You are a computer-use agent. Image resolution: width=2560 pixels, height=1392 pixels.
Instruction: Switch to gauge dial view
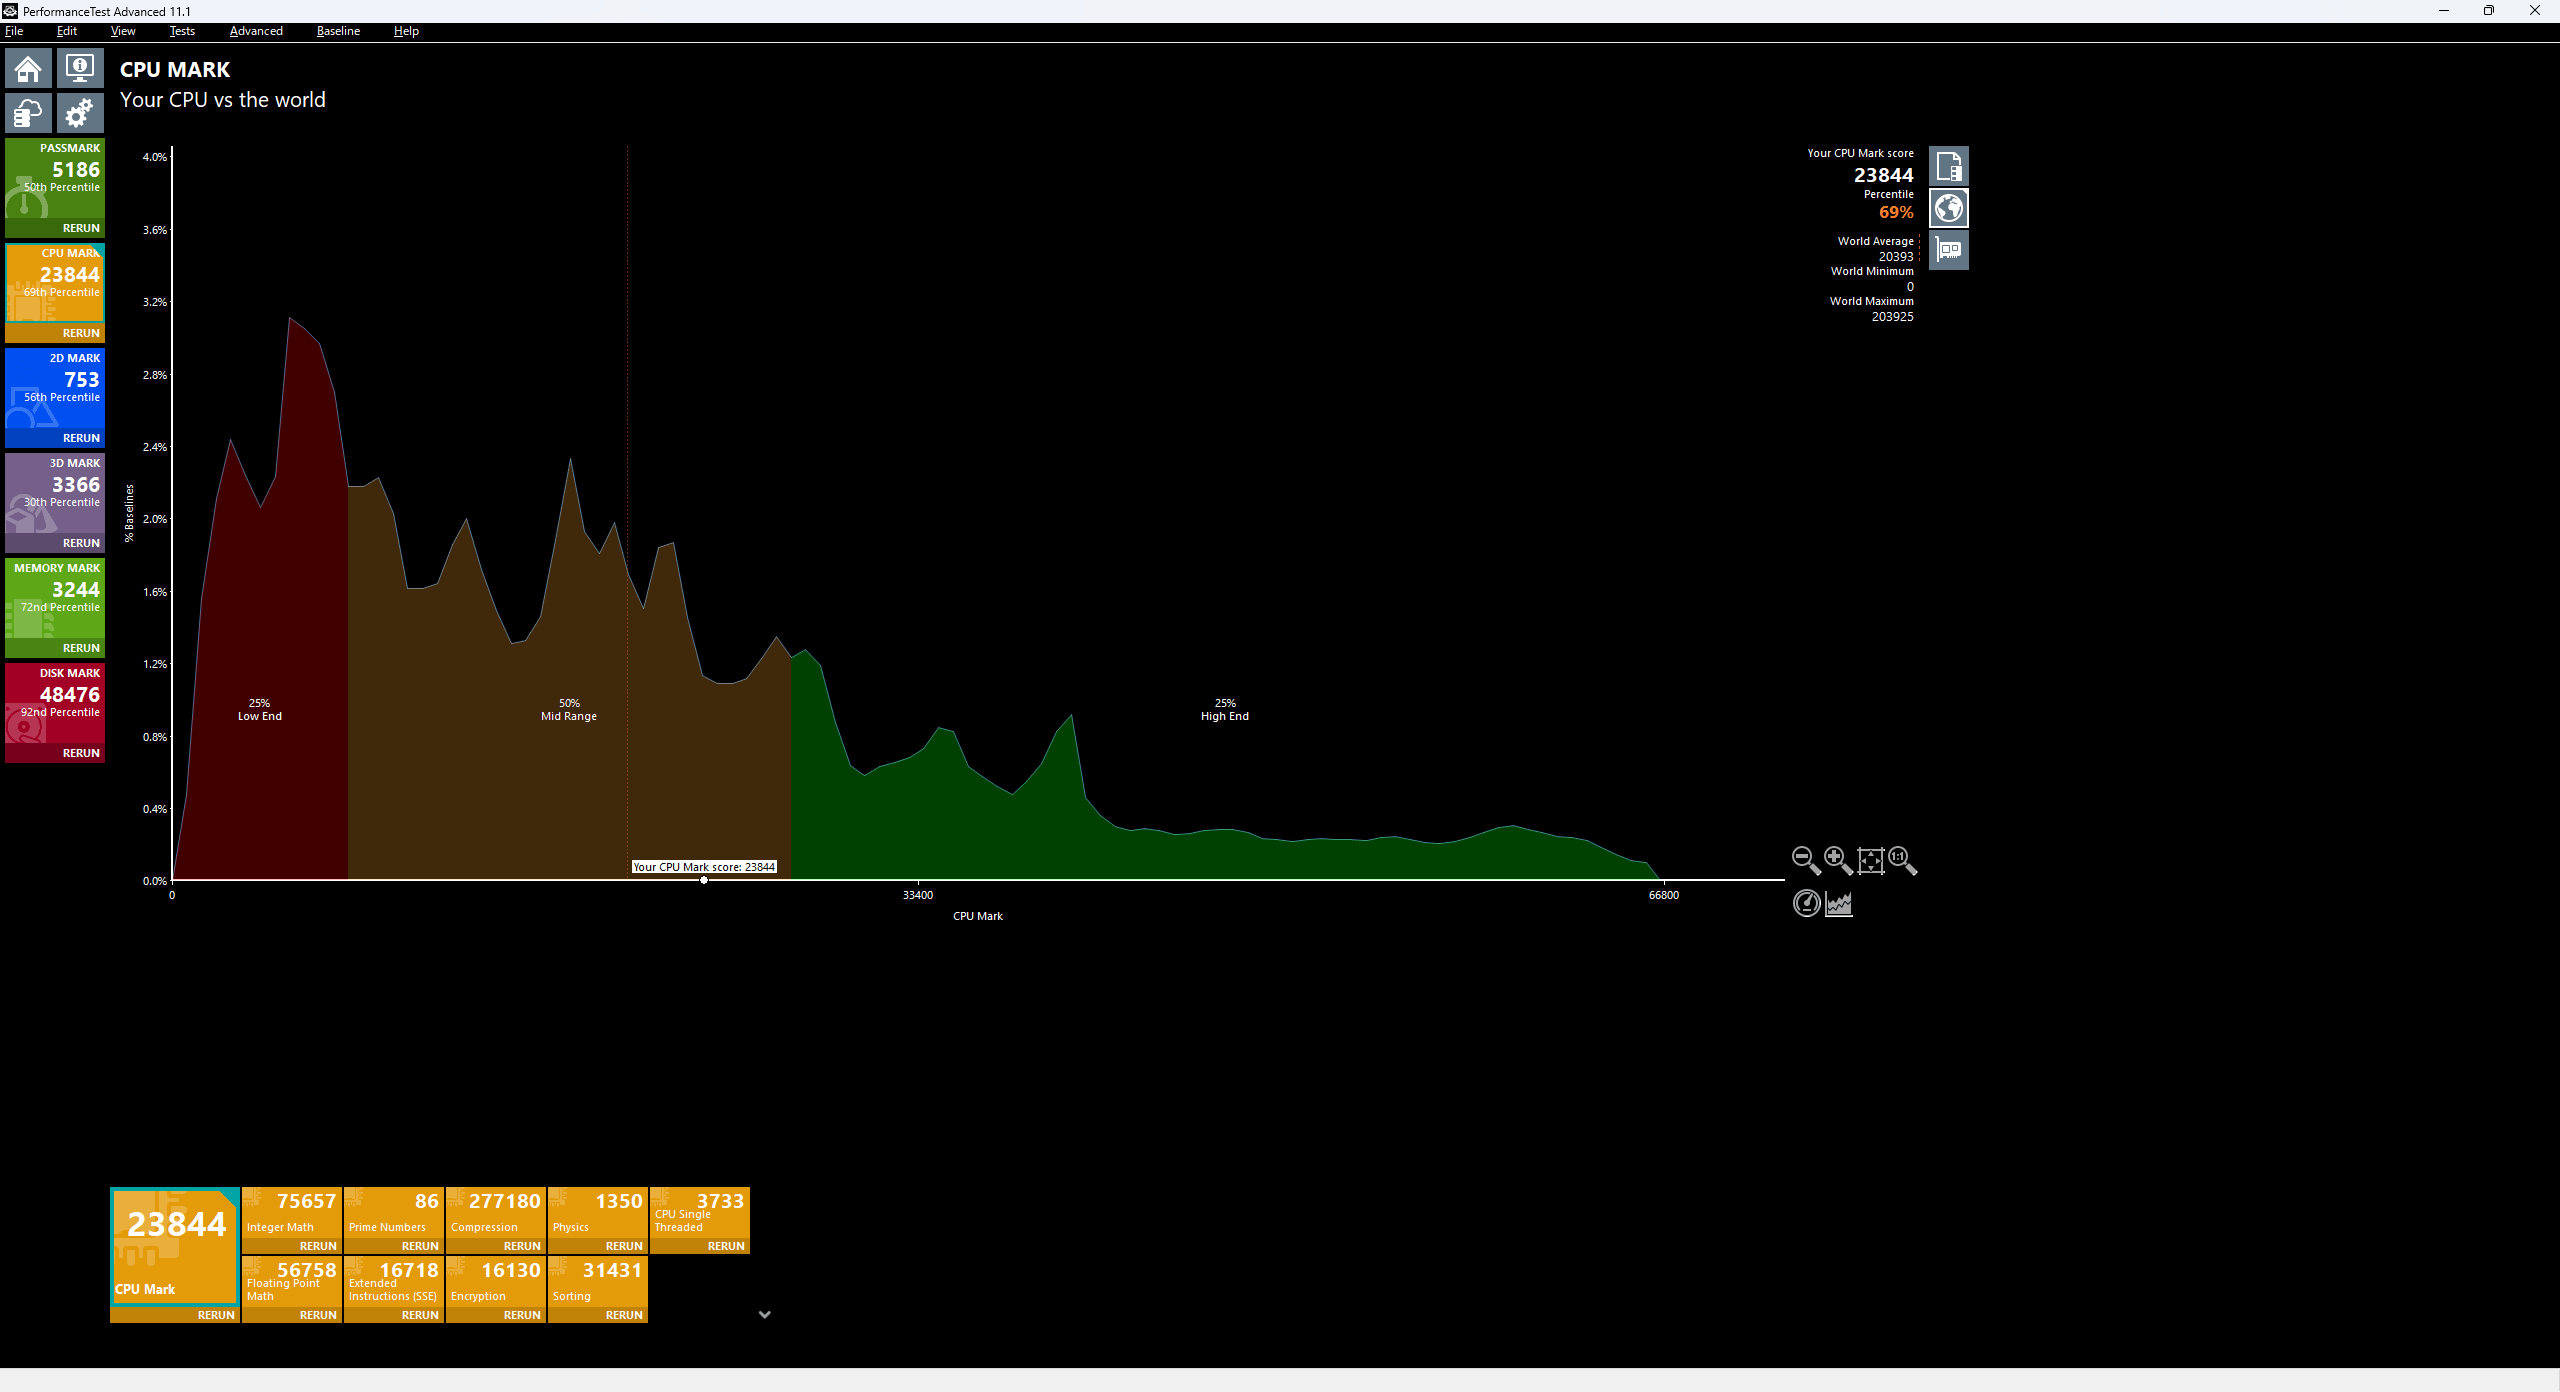tap(1806, 904)
